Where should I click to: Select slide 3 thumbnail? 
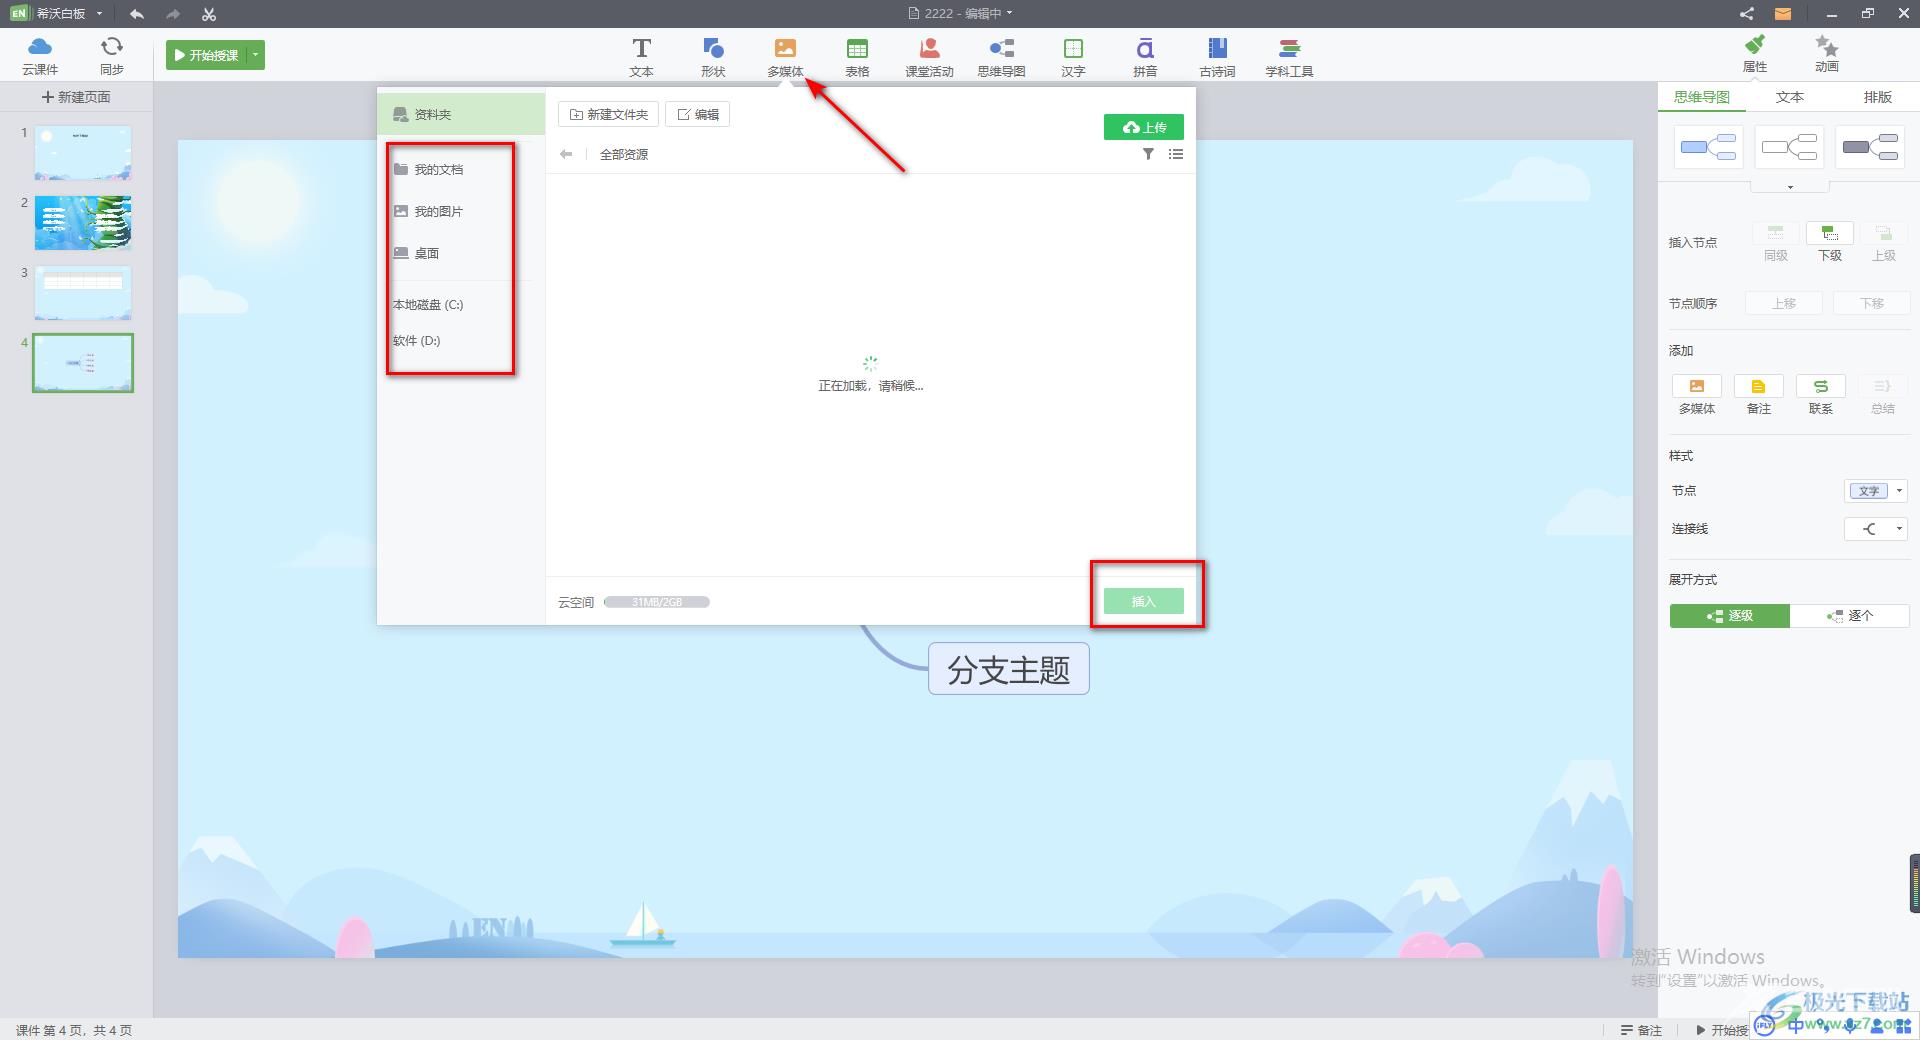click(83, 292)
